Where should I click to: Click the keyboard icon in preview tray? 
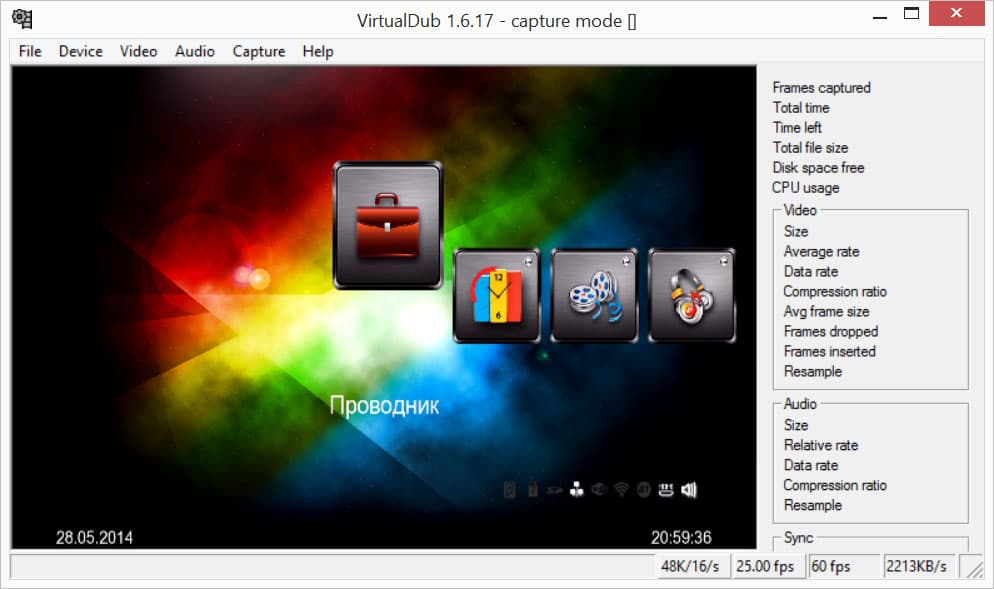click(x=666, y=489)
